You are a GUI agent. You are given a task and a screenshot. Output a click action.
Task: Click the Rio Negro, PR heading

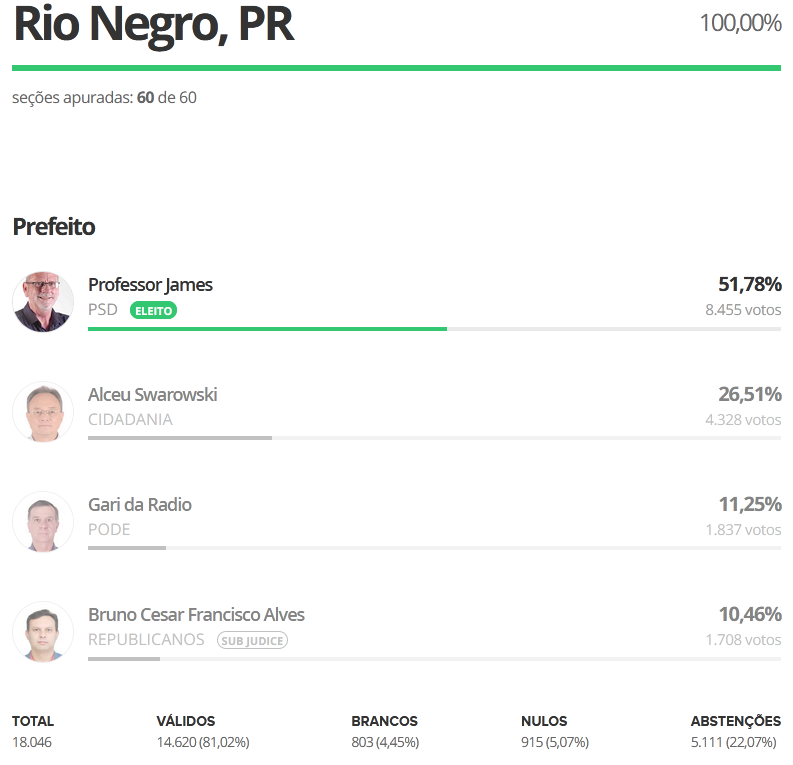[153, 25]
